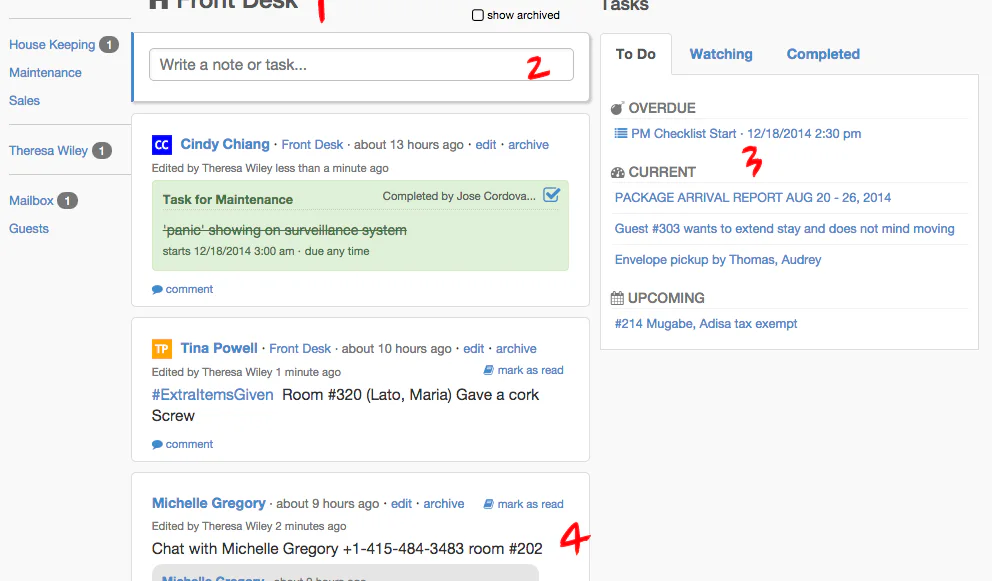
Task: Click Front Desk link in Cindy Chiang's post
Action: (x=312, y=145)
